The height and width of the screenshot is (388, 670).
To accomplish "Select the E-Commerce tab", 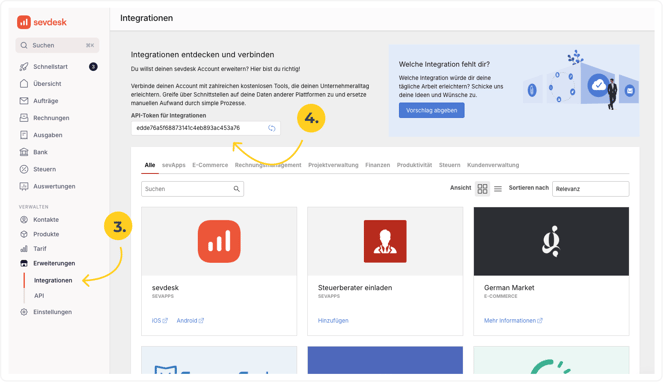I will [x=210, y=165].
